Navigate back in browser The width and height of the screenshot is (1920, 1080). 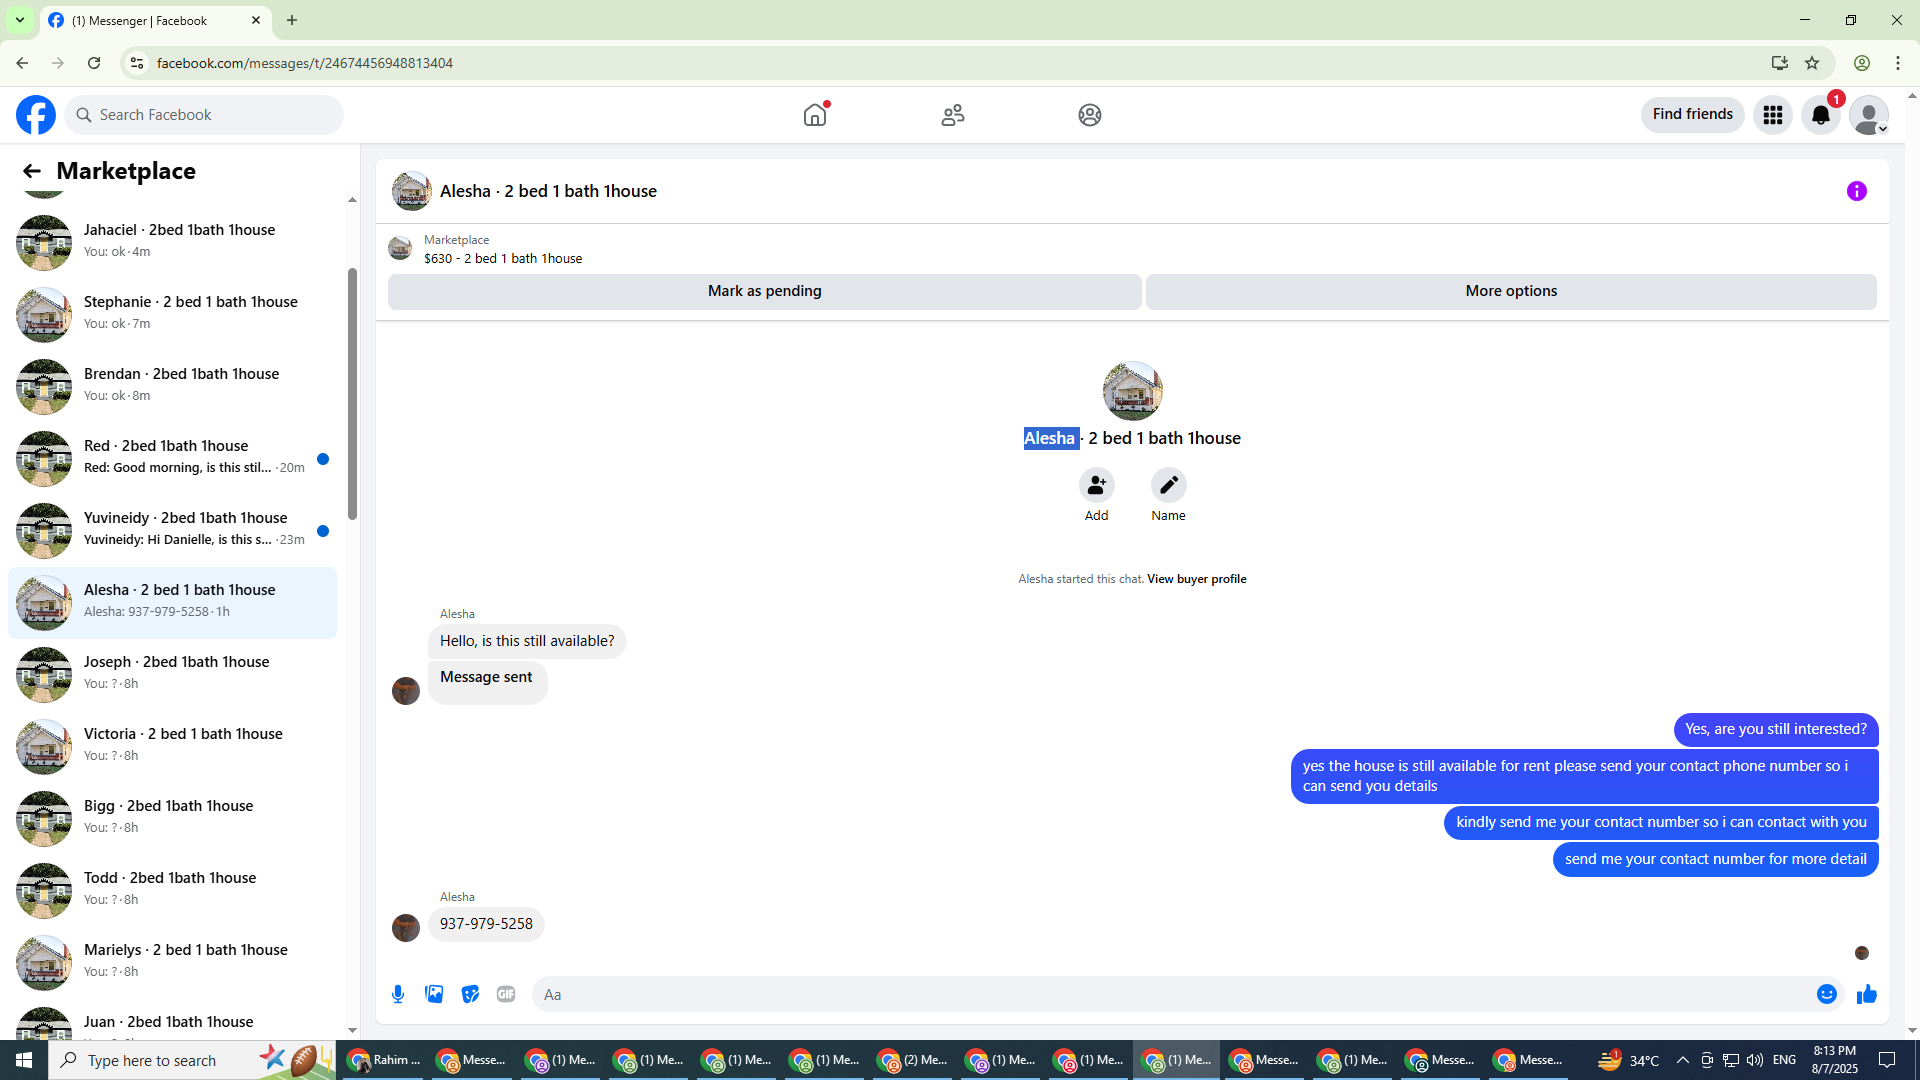22,63
